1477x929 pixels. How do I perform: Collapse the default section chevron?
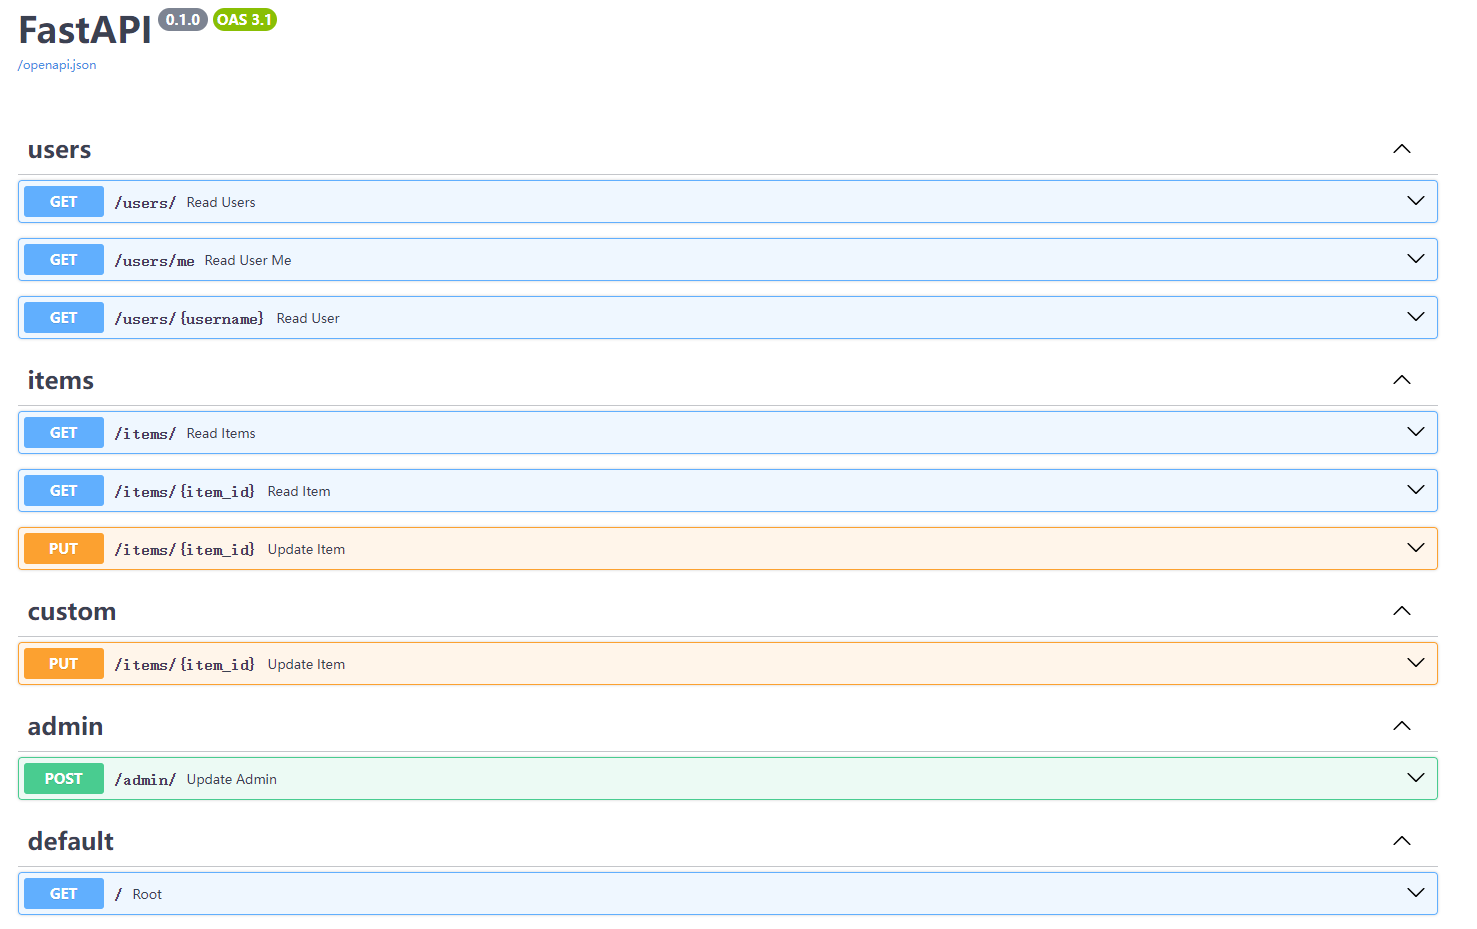click(x=1402, y=841)
